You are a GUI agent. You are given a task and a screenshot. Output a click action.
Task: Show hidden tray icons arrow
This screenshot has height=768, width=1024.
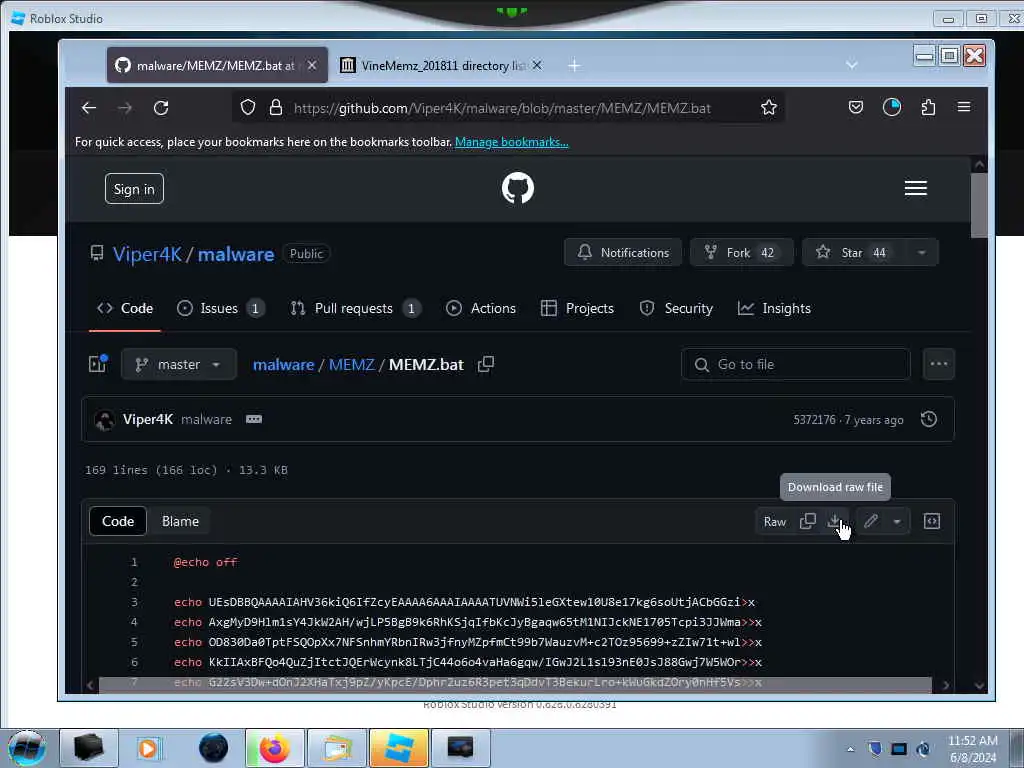coord(850,749)
